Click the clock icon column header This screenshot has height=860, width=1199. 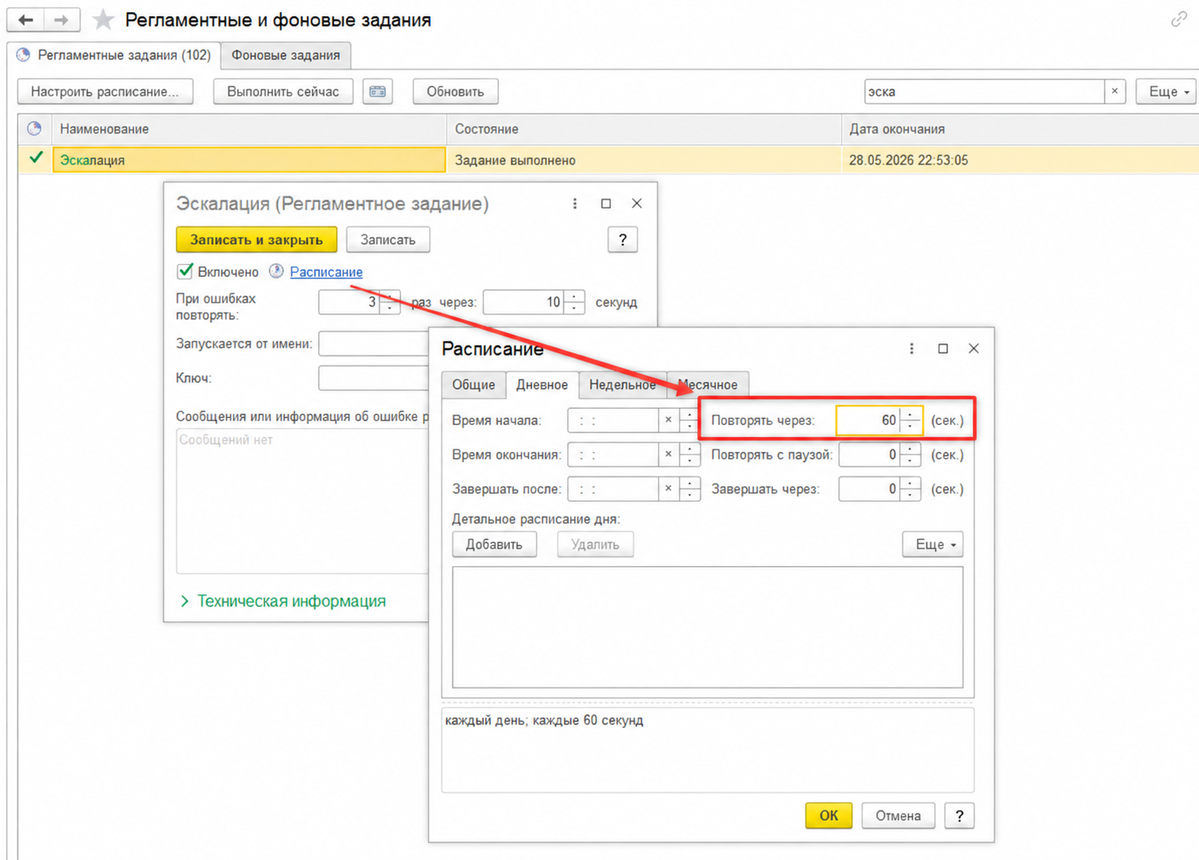34,128
